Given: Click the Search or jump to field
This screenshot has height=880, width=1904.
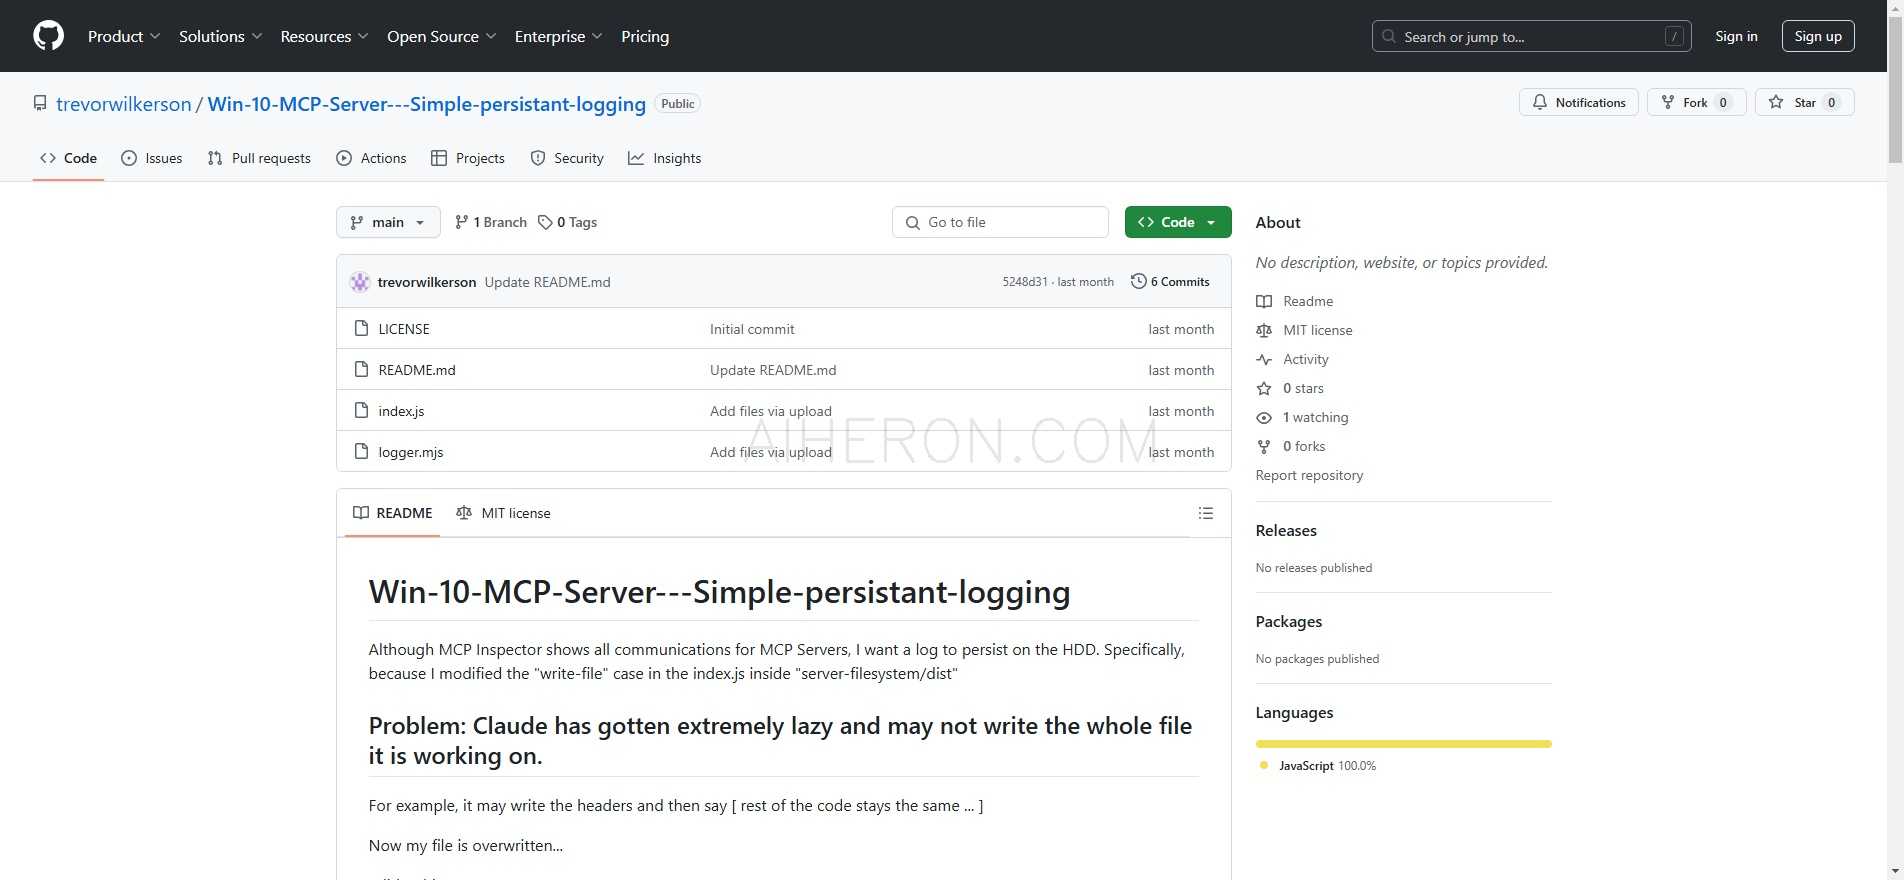Looking at the screenshot, I should (x=1532, y=36).
